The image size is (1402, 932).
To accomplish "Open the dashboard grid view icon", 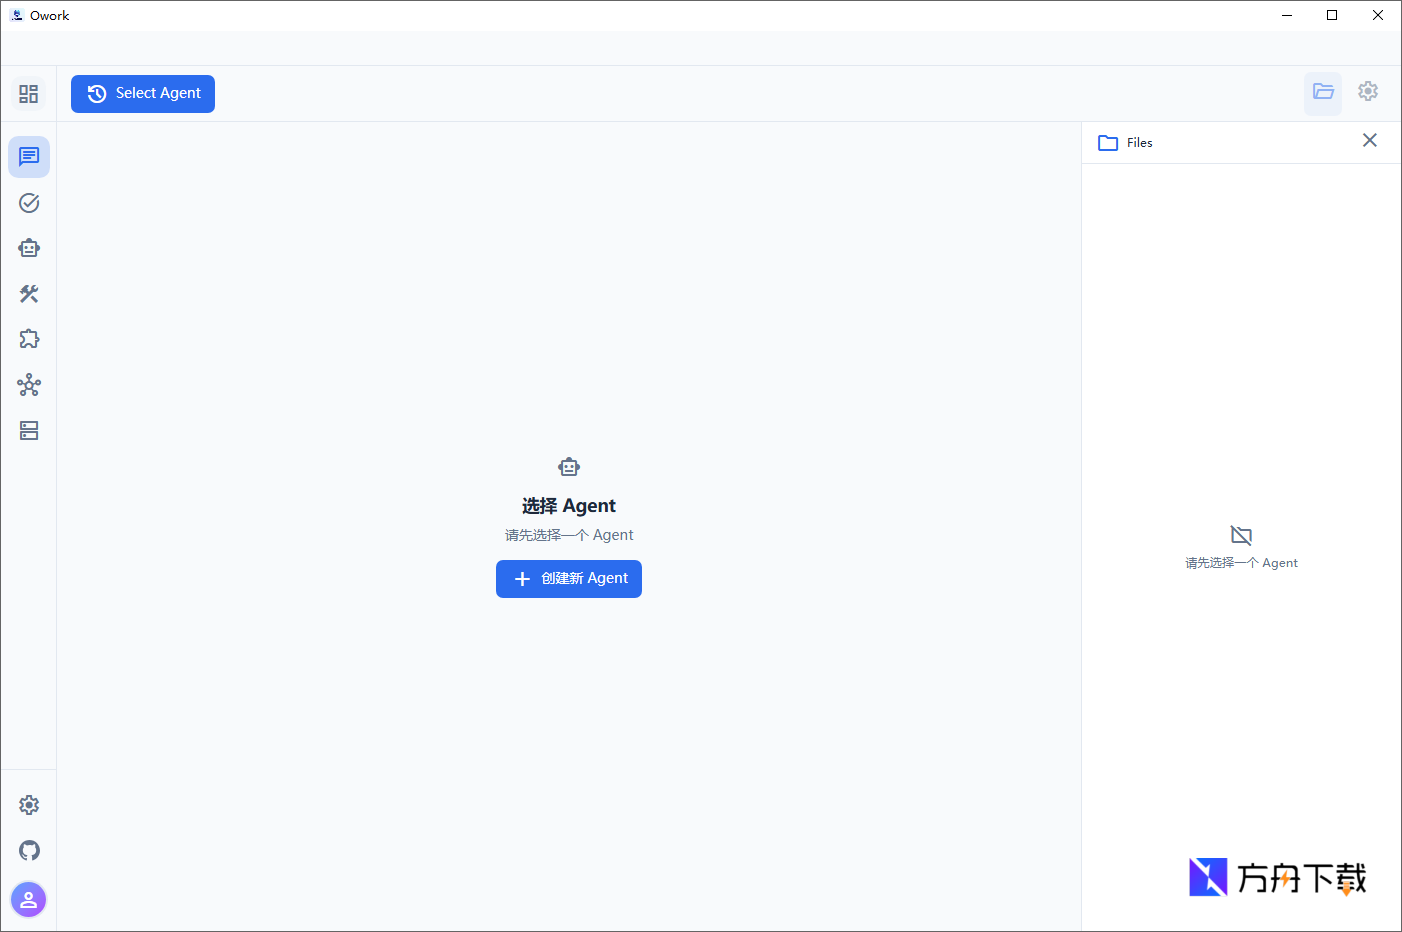I will pos(28,94).
